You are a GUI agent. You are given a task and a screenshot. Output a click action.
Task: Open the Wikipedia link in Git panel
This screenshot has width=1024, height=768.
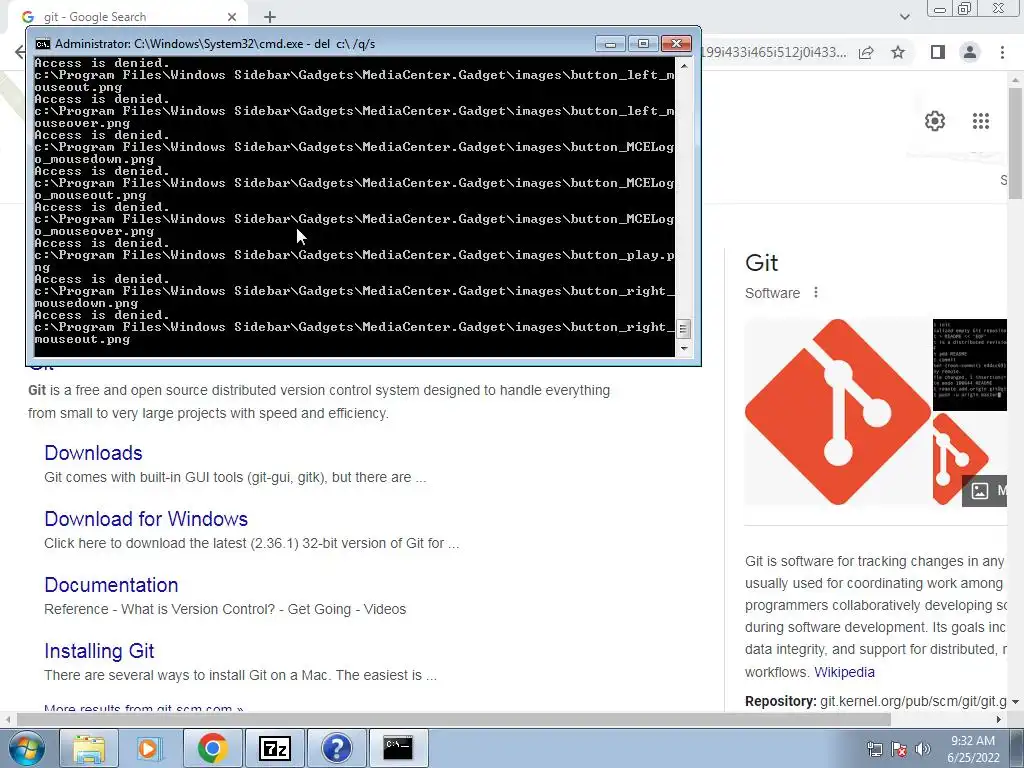point(844,672)
